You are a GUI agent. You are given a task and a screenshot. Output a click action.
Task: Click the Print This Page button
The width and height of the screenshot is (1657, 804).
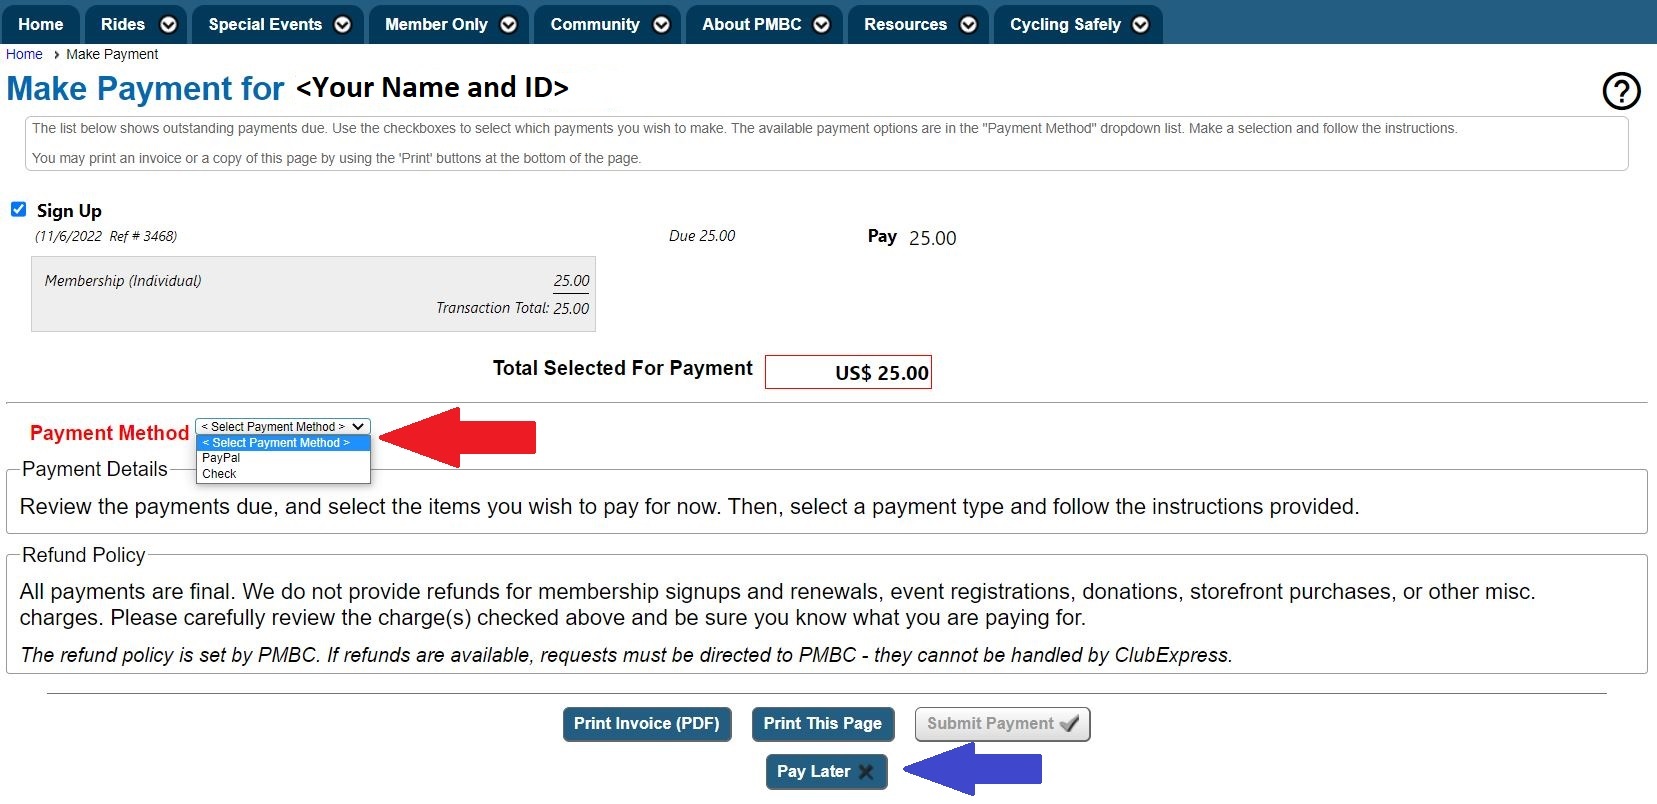(822, 723)
